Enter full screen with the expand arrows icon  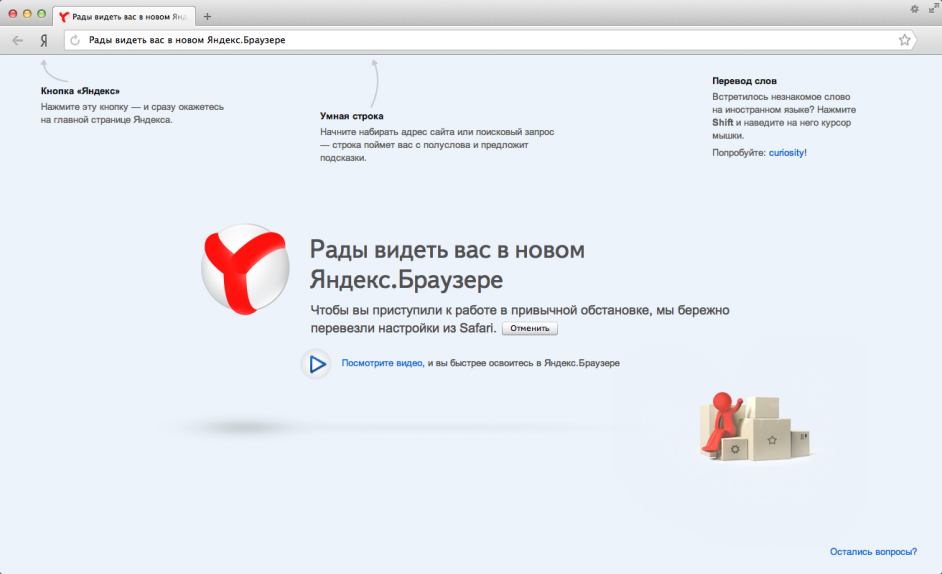933,8
